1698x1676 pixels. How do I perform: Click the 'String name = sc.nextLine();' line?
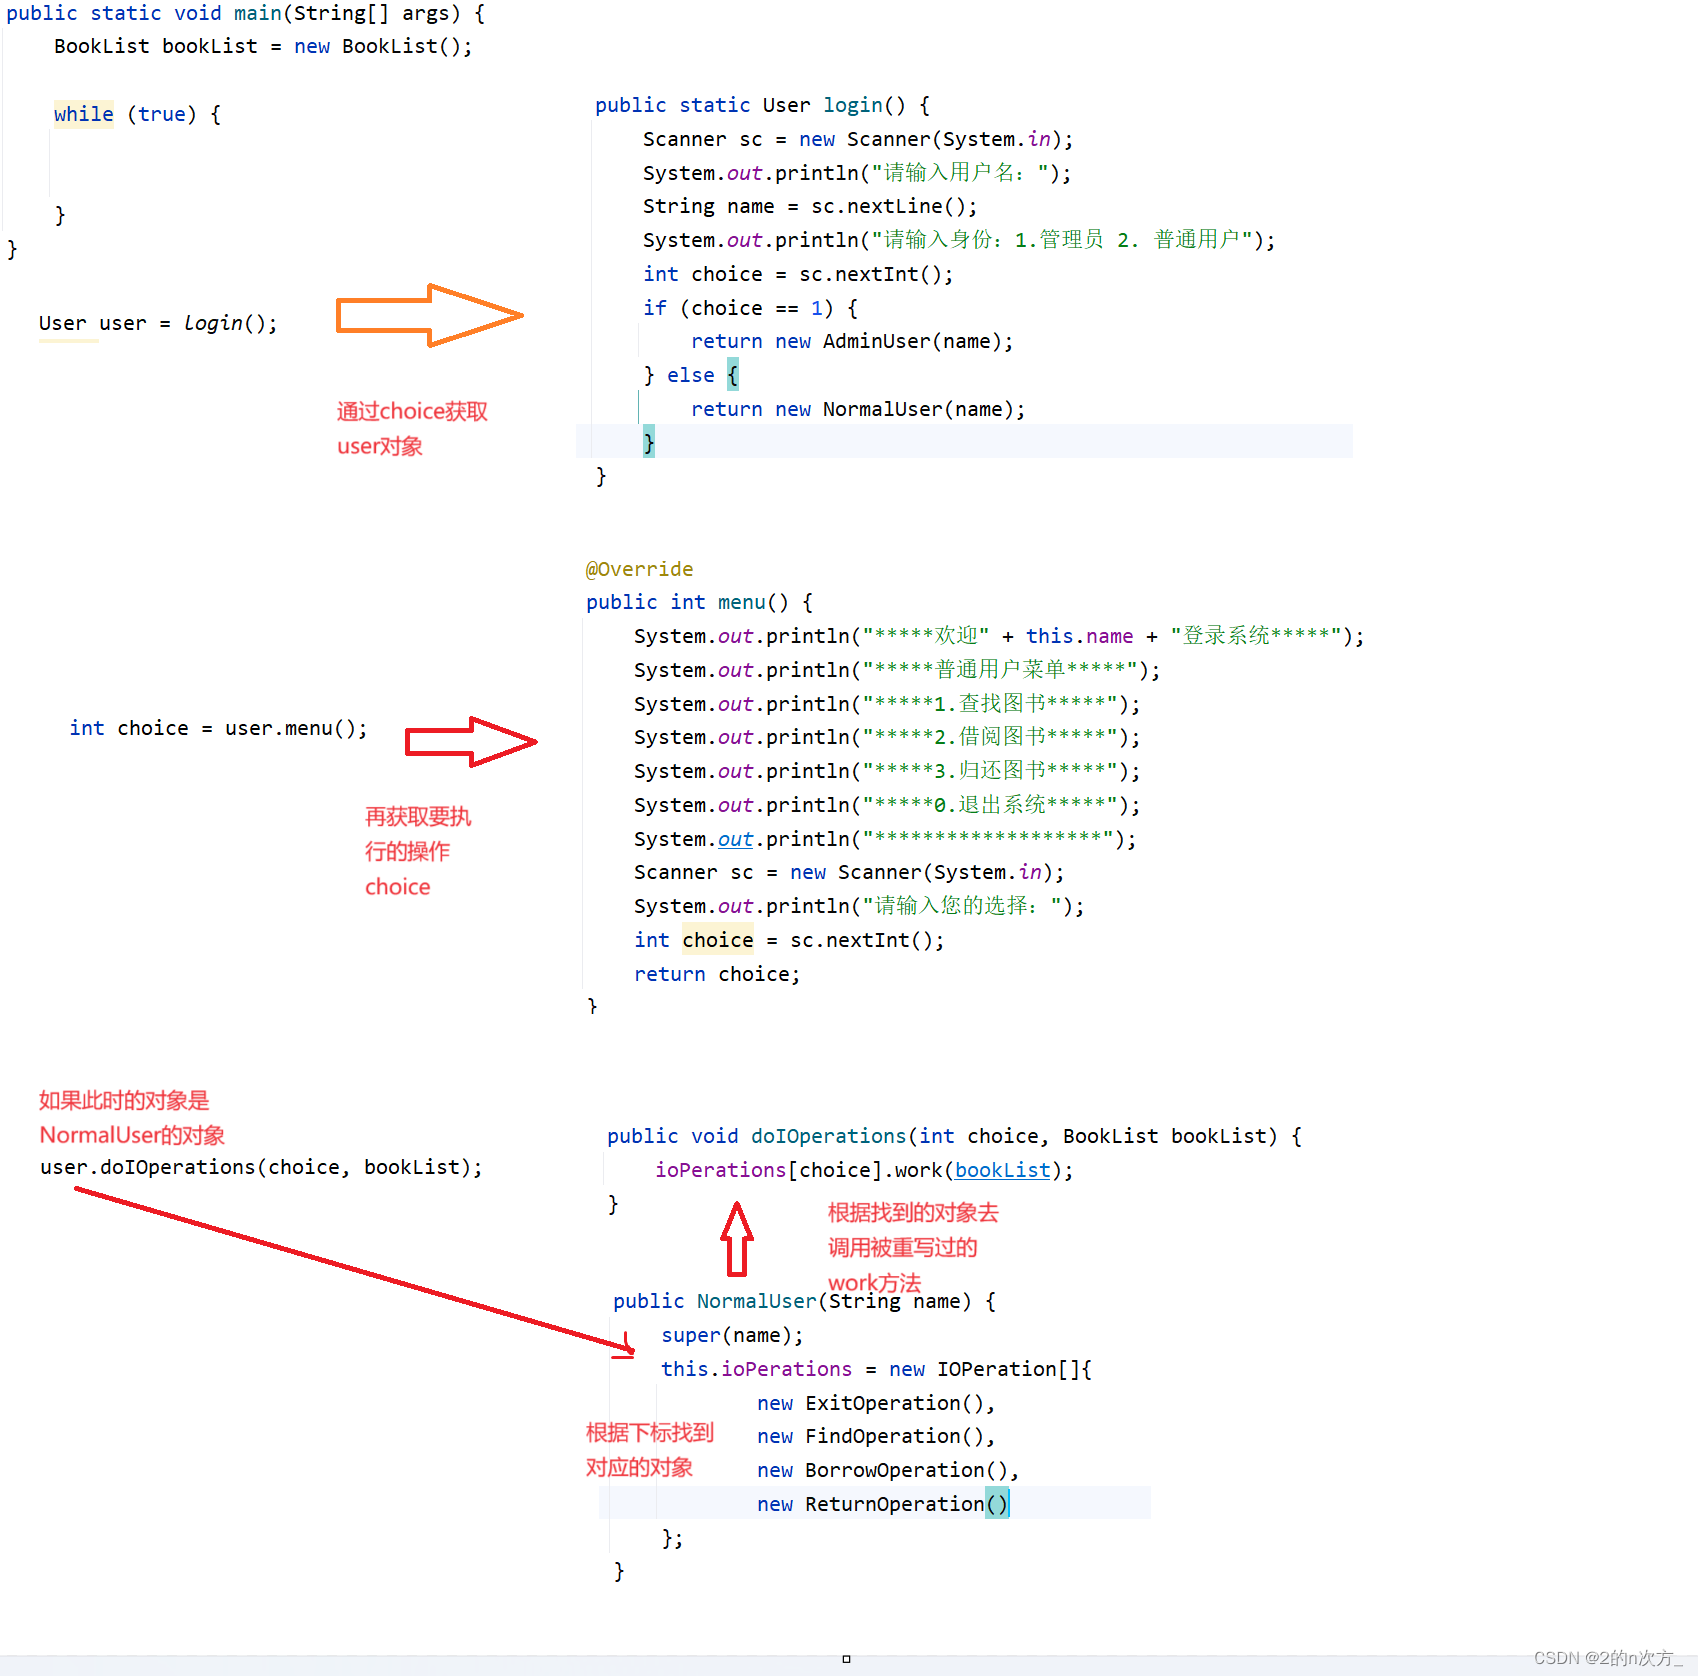coord(810,206)
